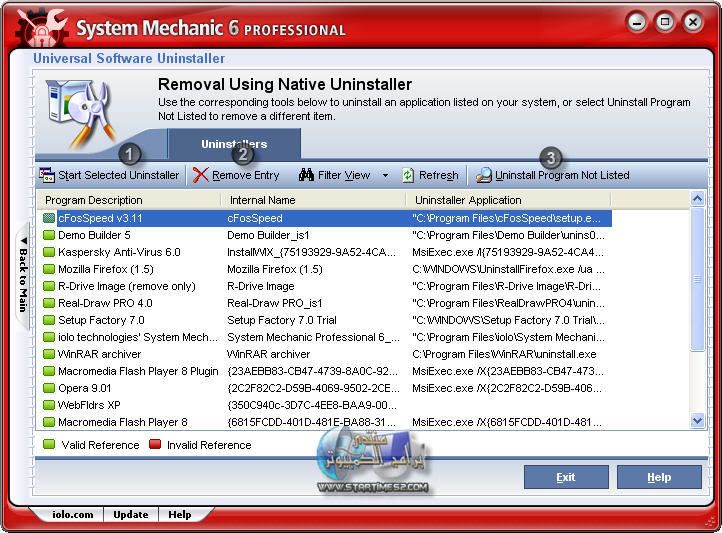Select the cFosSpeed v3.11 row
Viewport: 722px width, 533px height.
[327, 218]
